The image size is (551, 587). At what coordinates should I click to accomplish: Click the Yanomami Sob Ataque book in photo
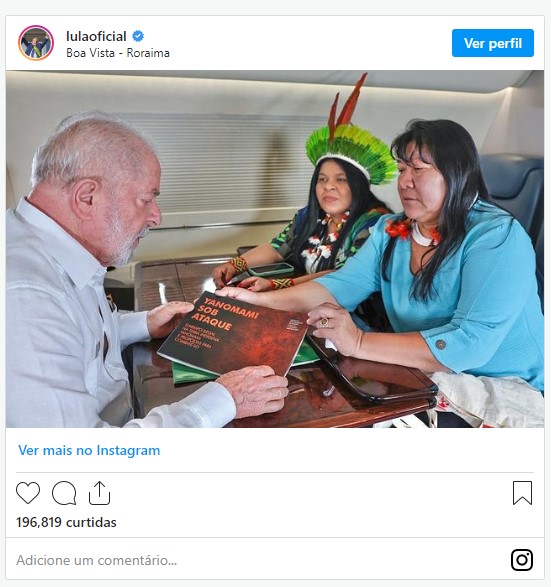tap(233, 333)
